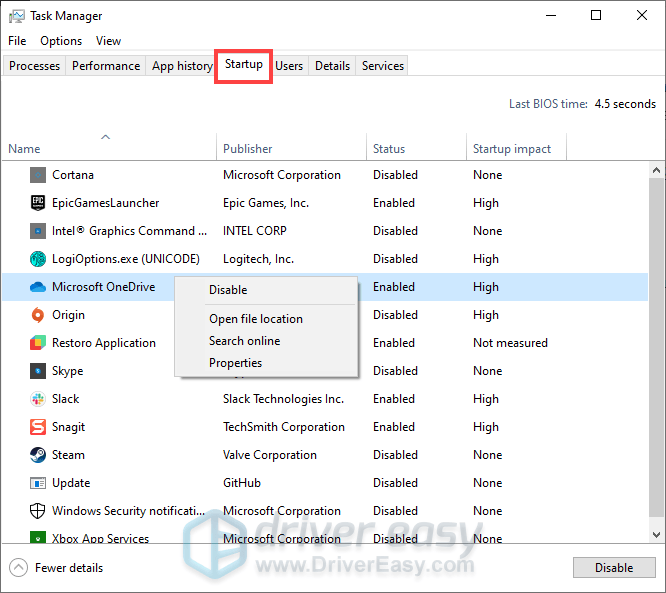666x593 pixels.
Task: Select Open file location menu entry
Action: 256,319
